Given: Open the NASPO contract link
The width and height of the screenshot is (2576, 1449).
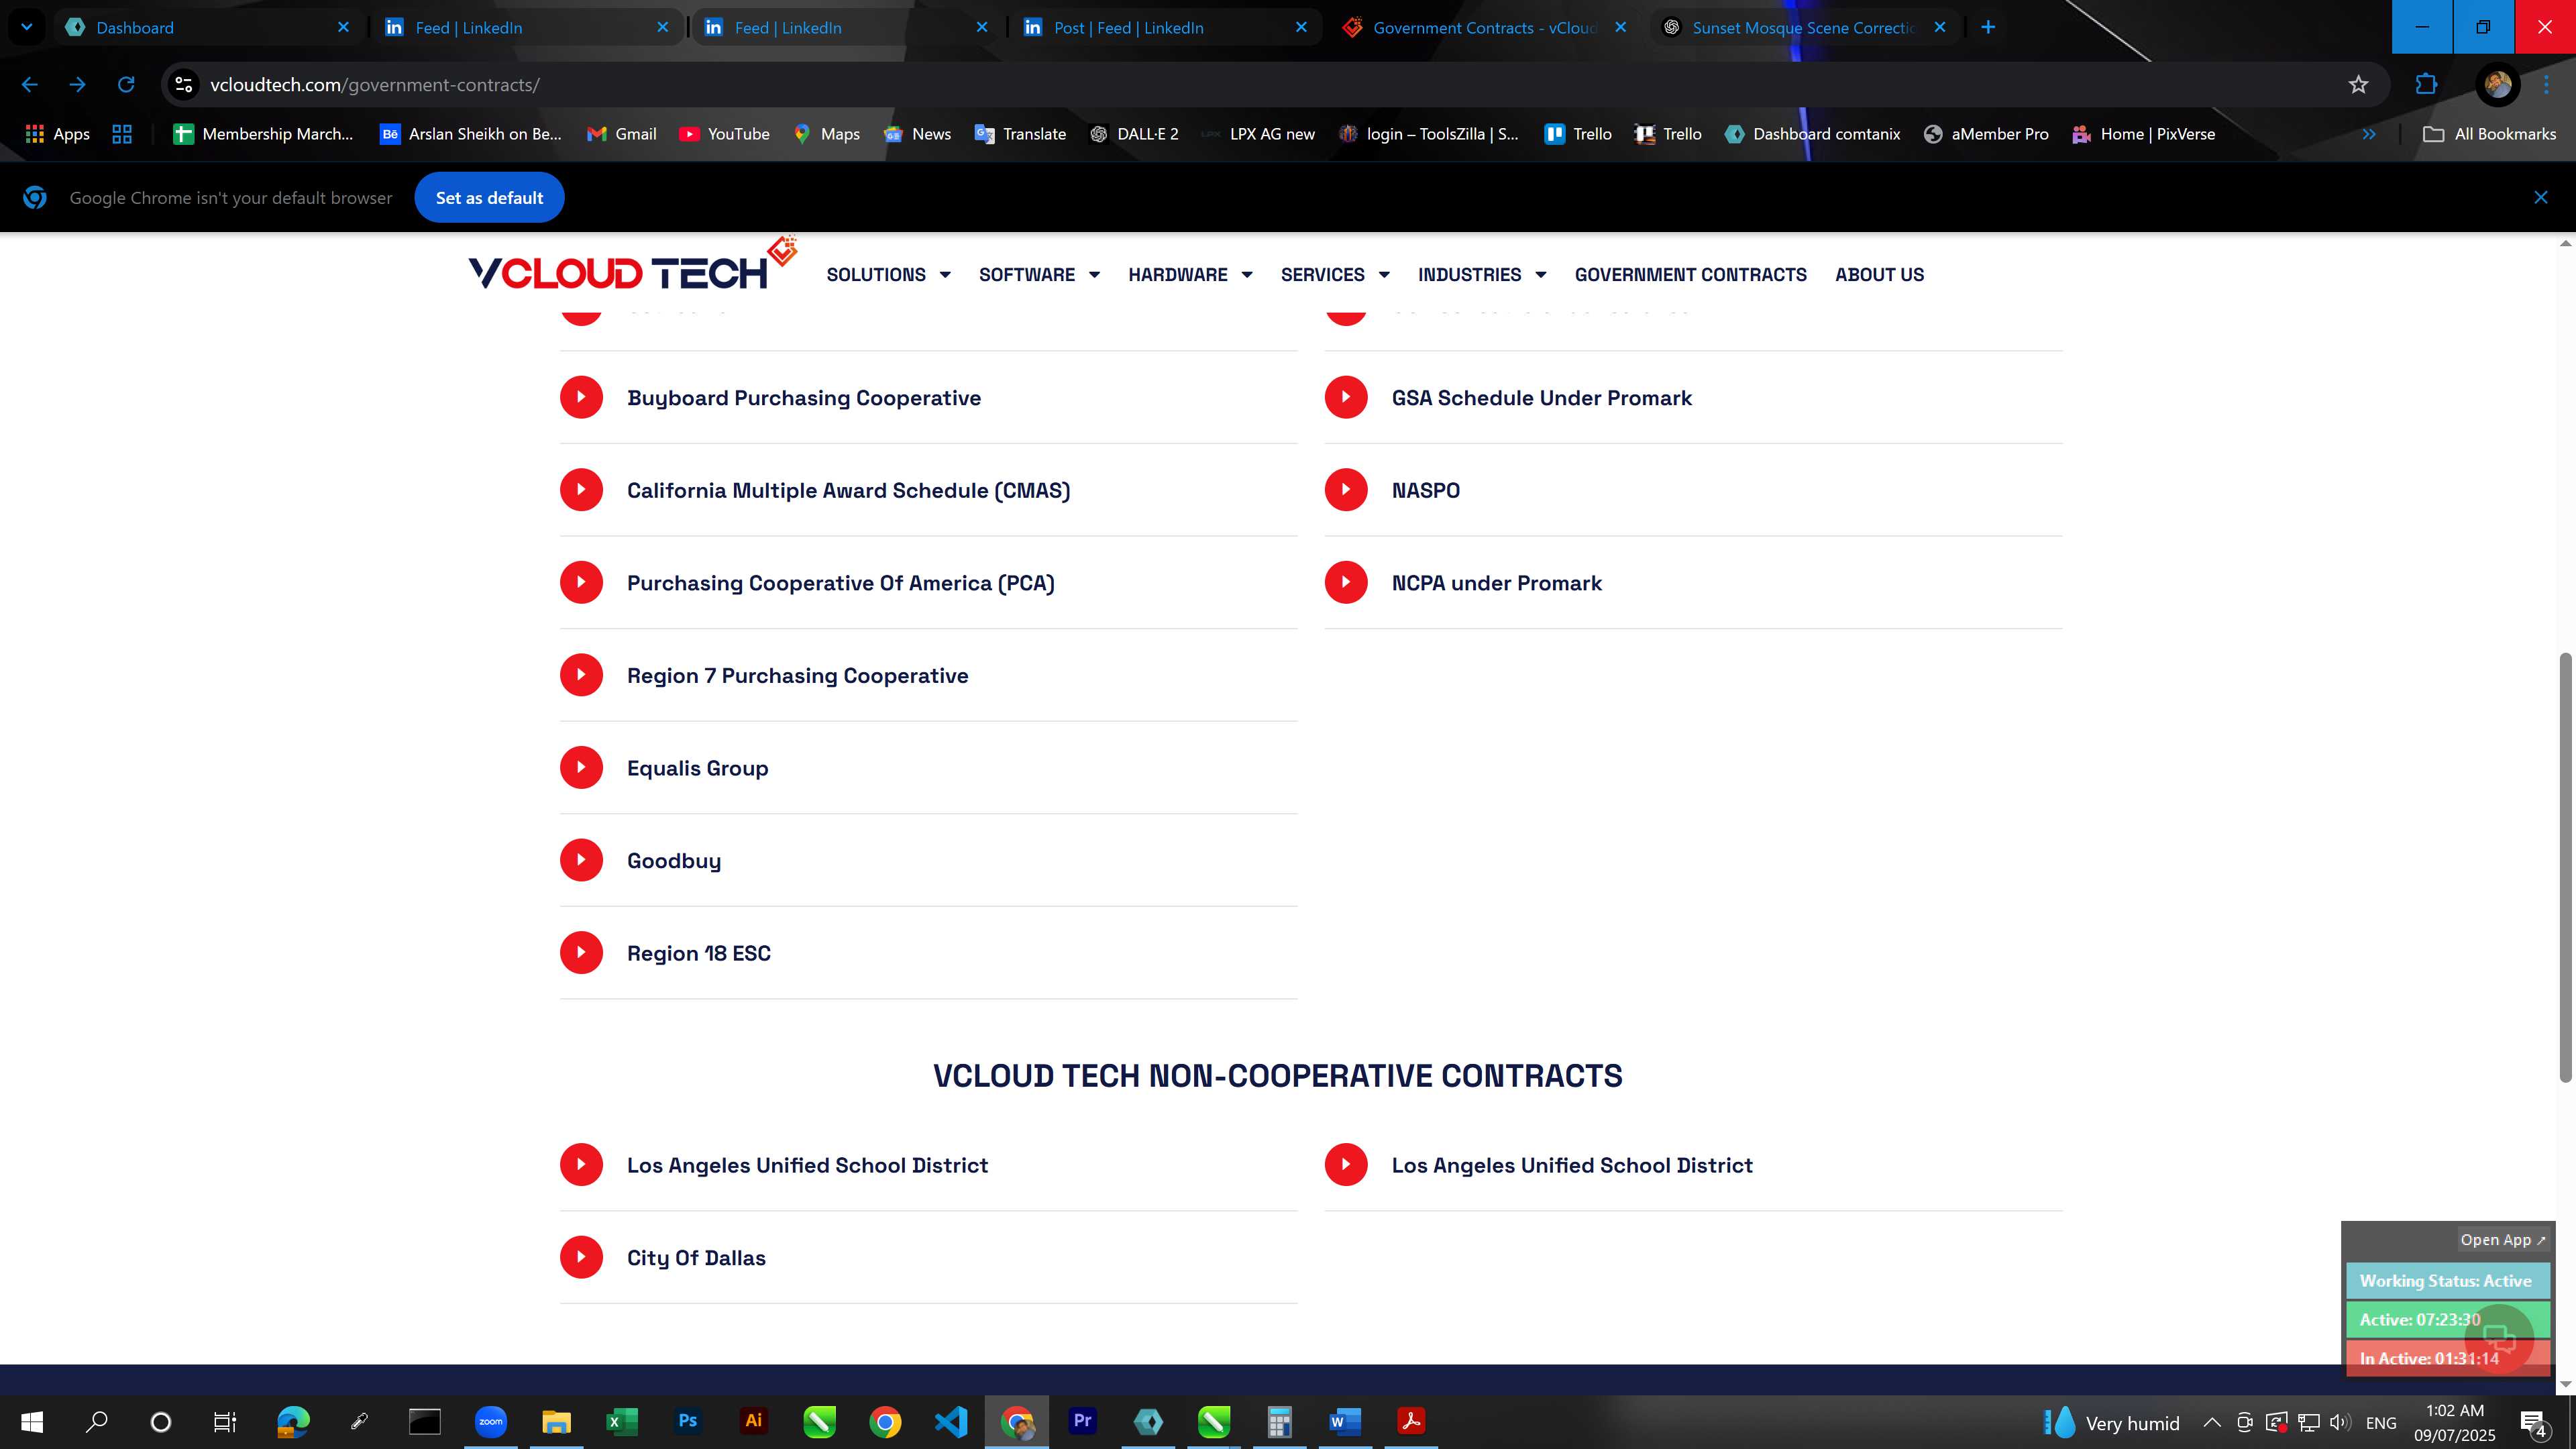Looking at the screenshot, I should pos(1425,490).
